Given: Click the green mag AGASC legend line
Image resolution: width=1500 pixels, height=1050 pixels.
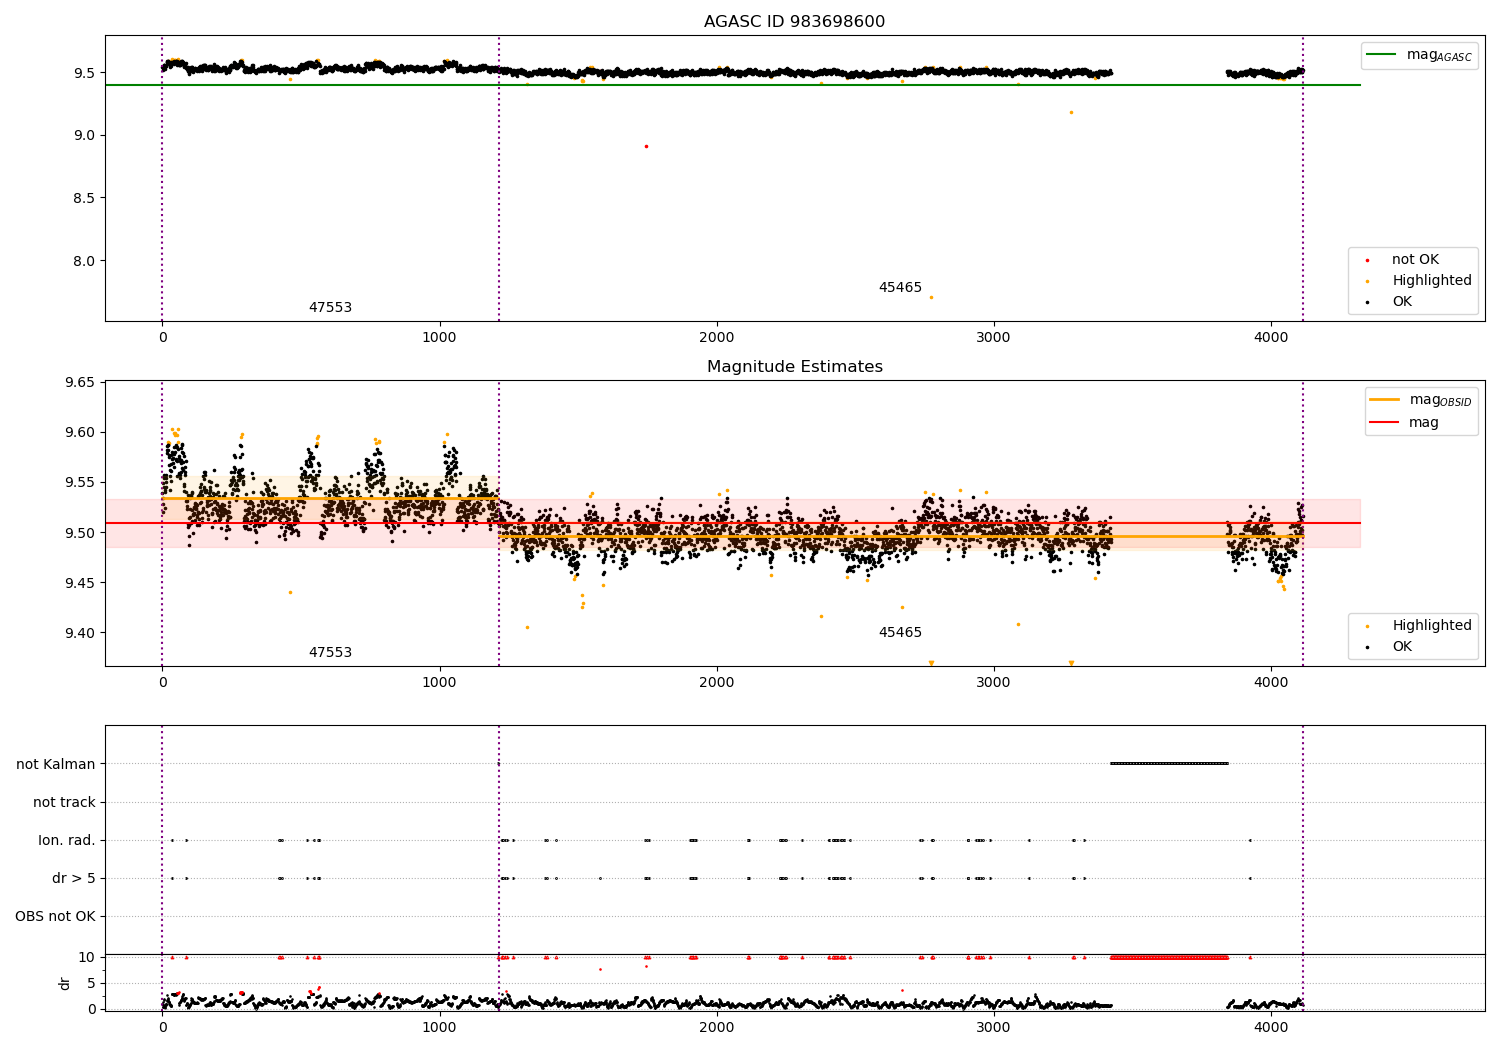Looking at the screenshot, I should click(x=1381, y=55).
